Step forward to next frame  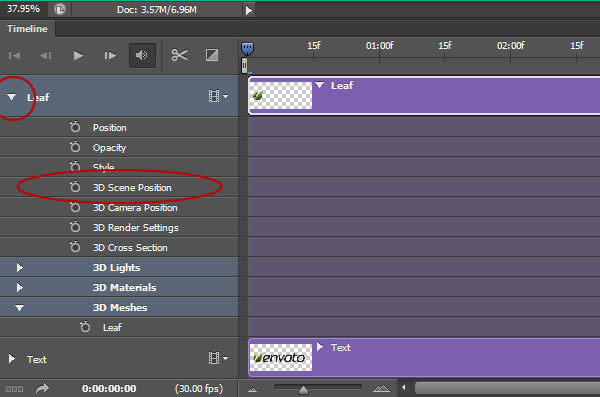click(110, 56)
